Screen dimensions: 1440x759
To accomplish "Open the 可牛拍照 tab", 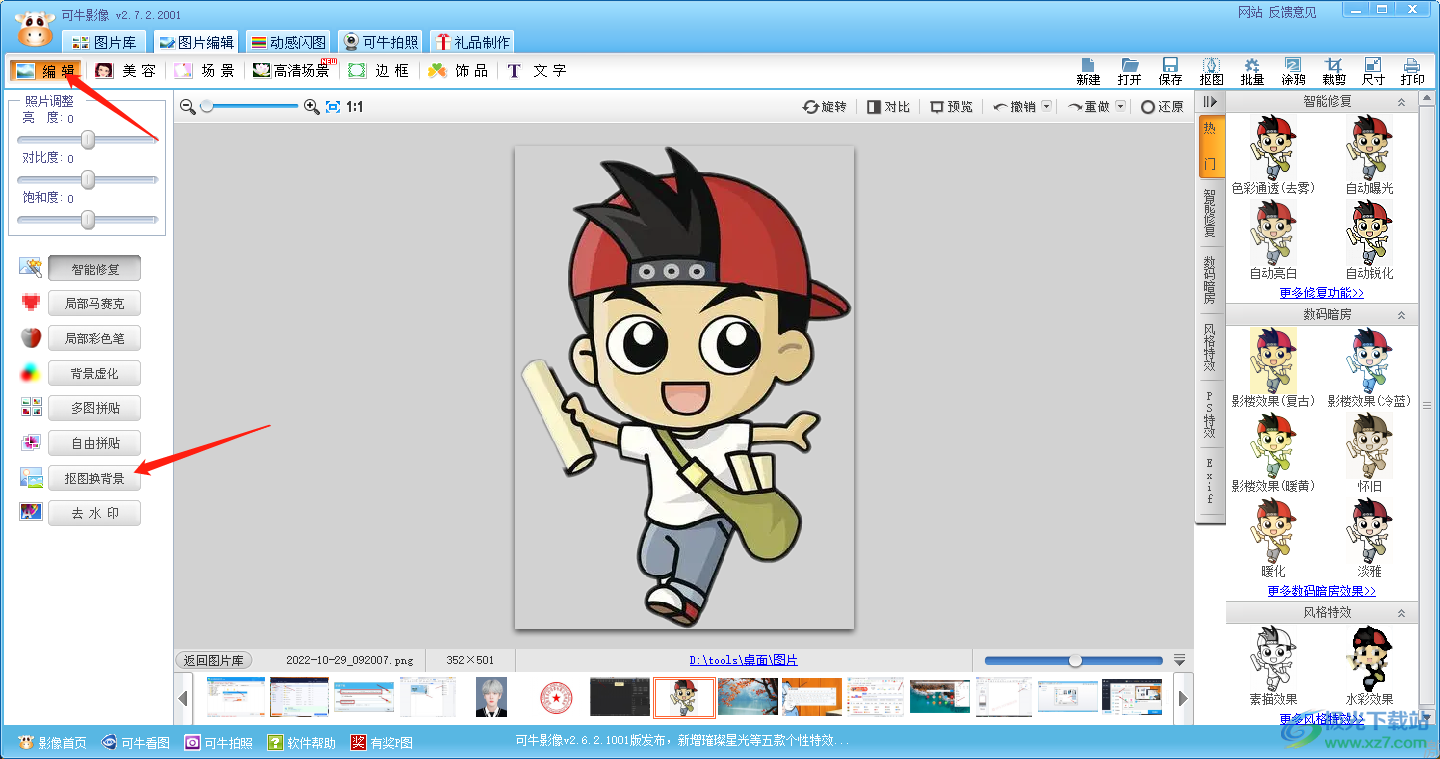I will (381, 42).
